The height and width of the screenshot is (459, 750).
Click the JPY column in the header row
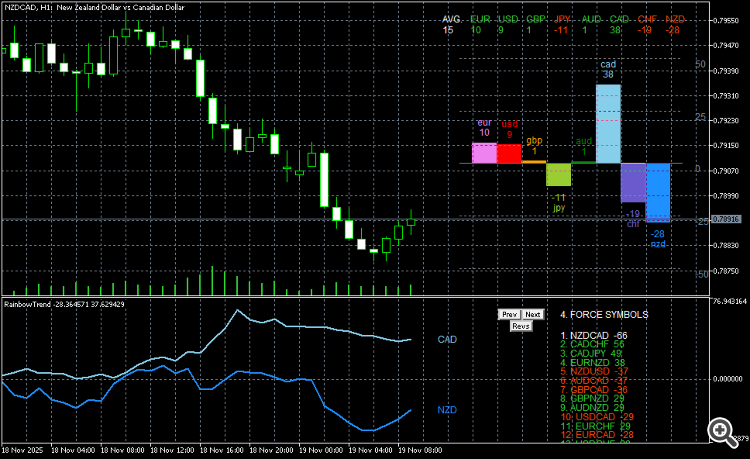click(562, 24)
